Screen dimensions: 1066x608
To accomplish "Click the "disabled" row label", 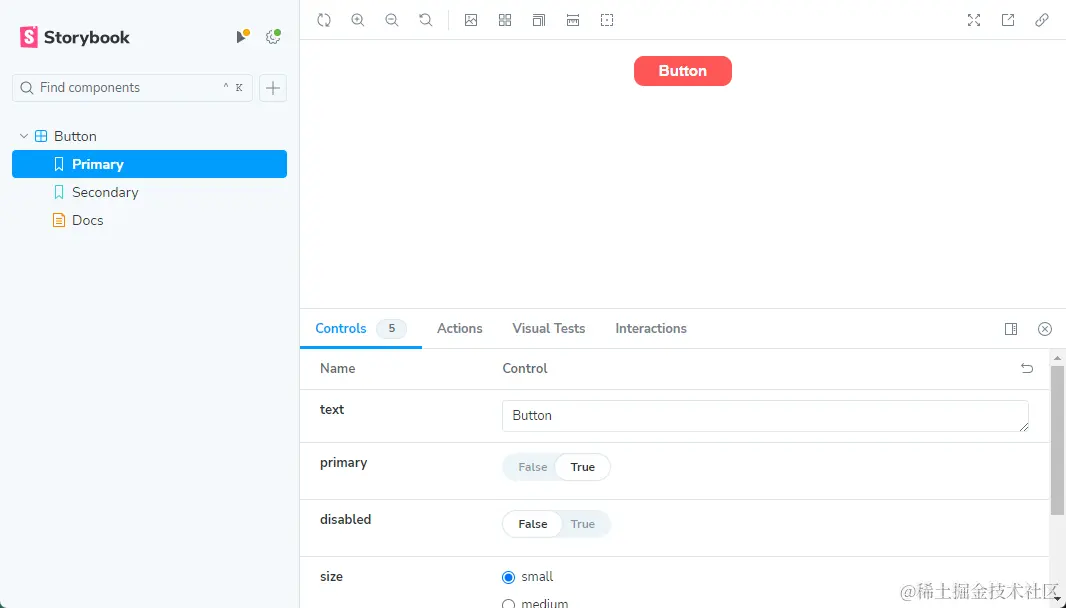I will point(345,519).
